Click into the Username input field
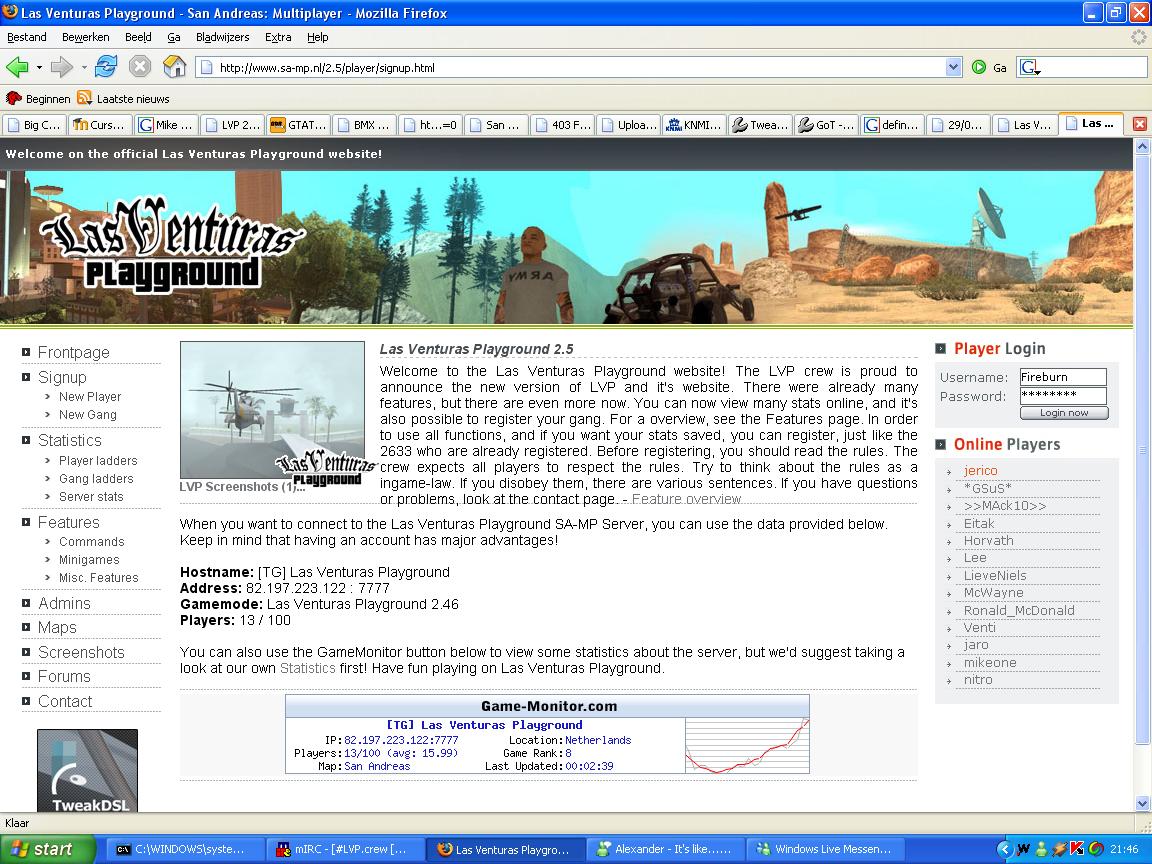 [1062, 377]
